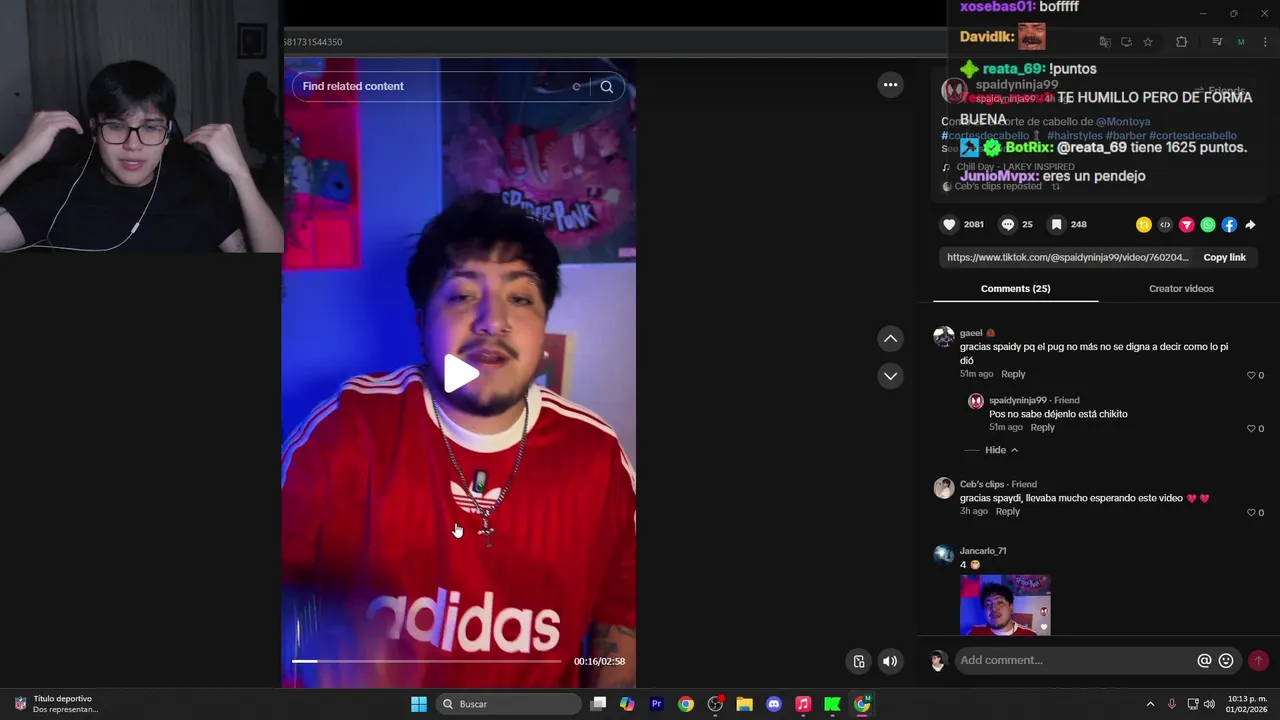This screenshot has width=1280, height=720.
Task: Repost video with yellow repost icon
Action: coord(1144,225)
